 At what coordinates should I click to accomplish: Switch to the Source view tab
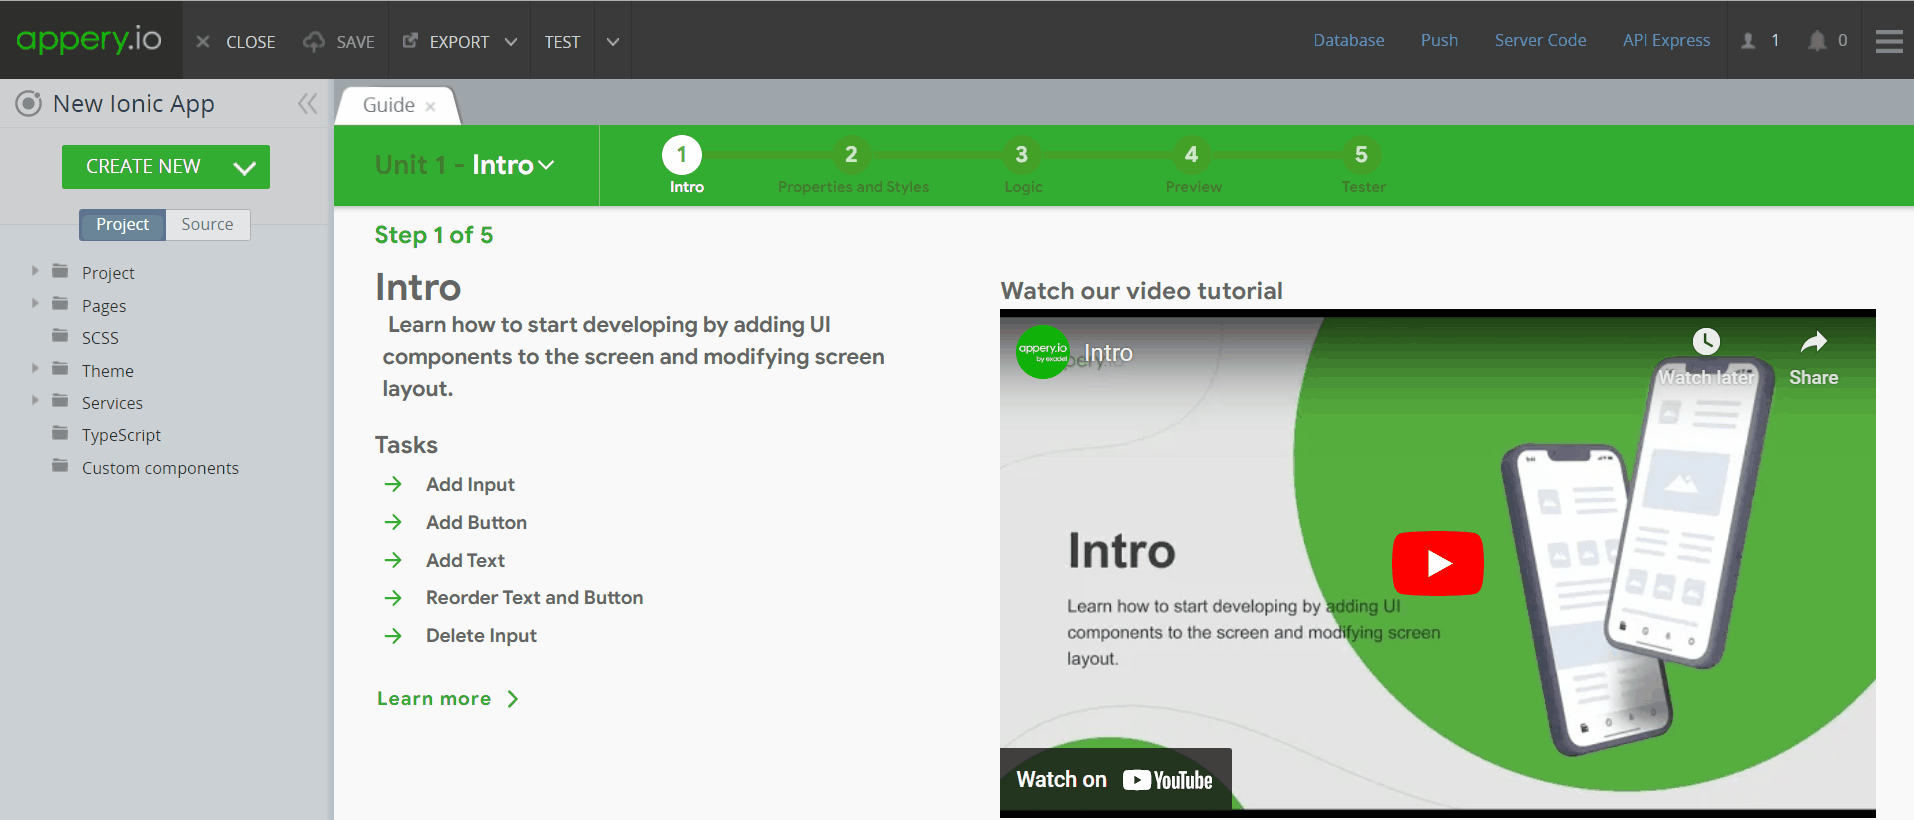pyautogui.click(x=207, y=224)
